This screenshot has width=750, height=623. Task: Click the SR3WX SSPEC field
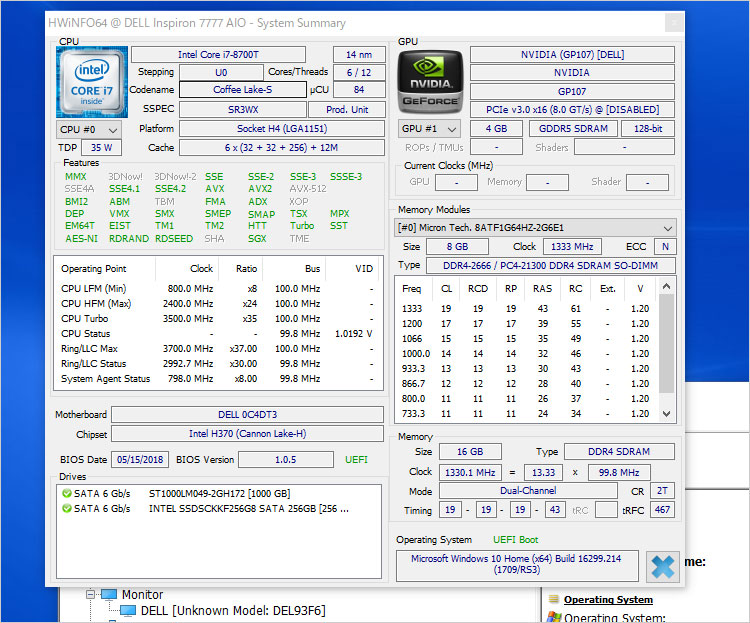243,110
